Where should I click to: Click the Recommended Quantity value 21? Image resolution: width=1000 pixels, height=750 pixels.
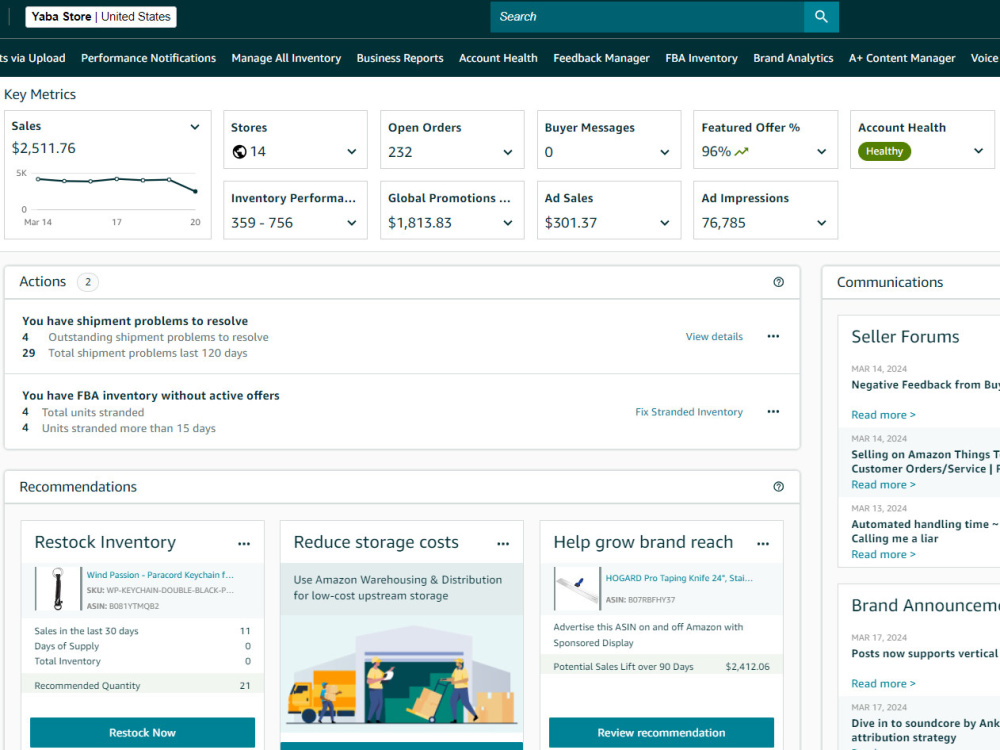tap(245, 686)
